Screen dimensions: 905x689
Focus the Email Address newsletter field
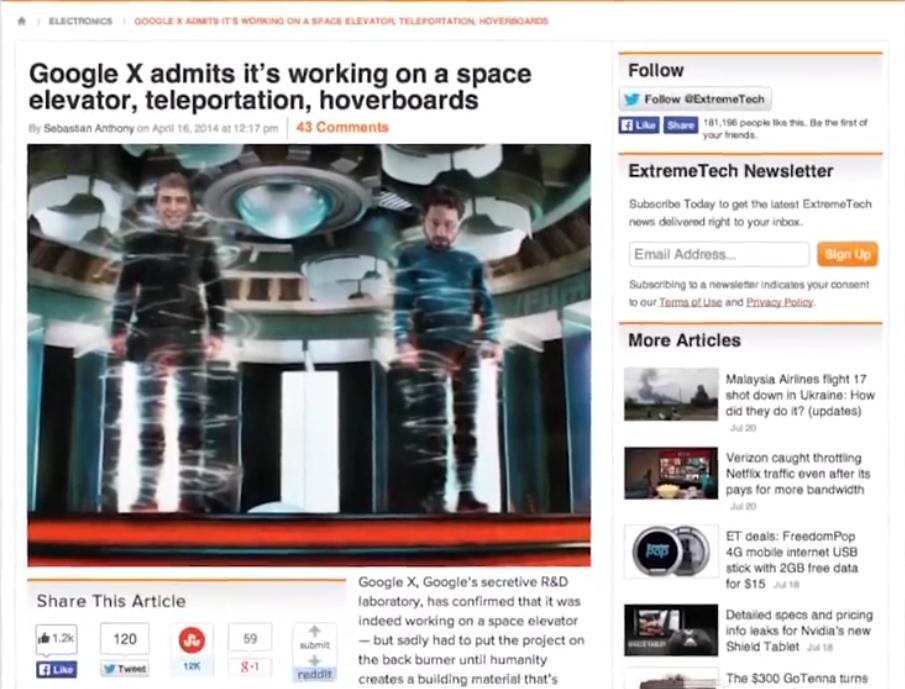click(719, 254)
